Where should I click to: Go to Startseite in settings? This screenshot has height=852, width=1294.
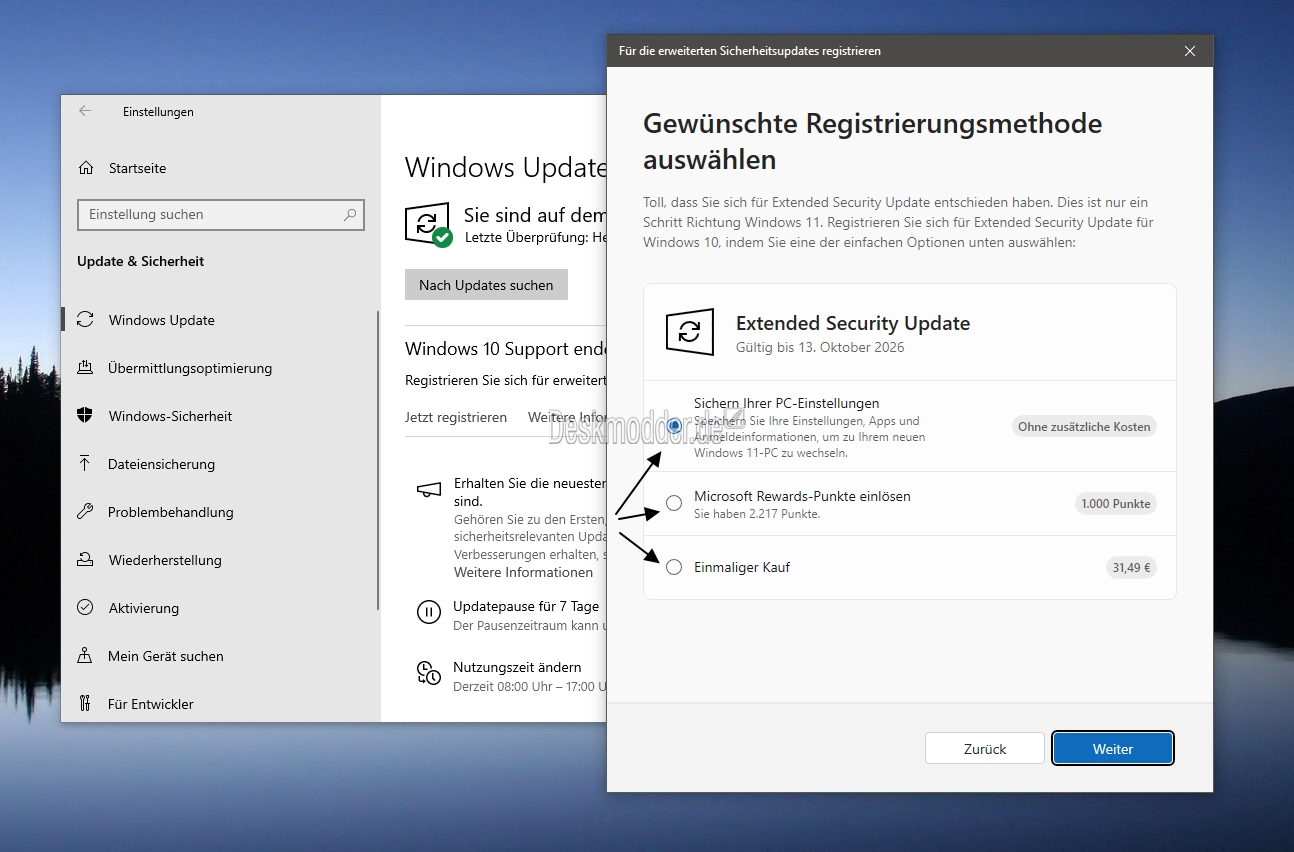coord(137,168)
